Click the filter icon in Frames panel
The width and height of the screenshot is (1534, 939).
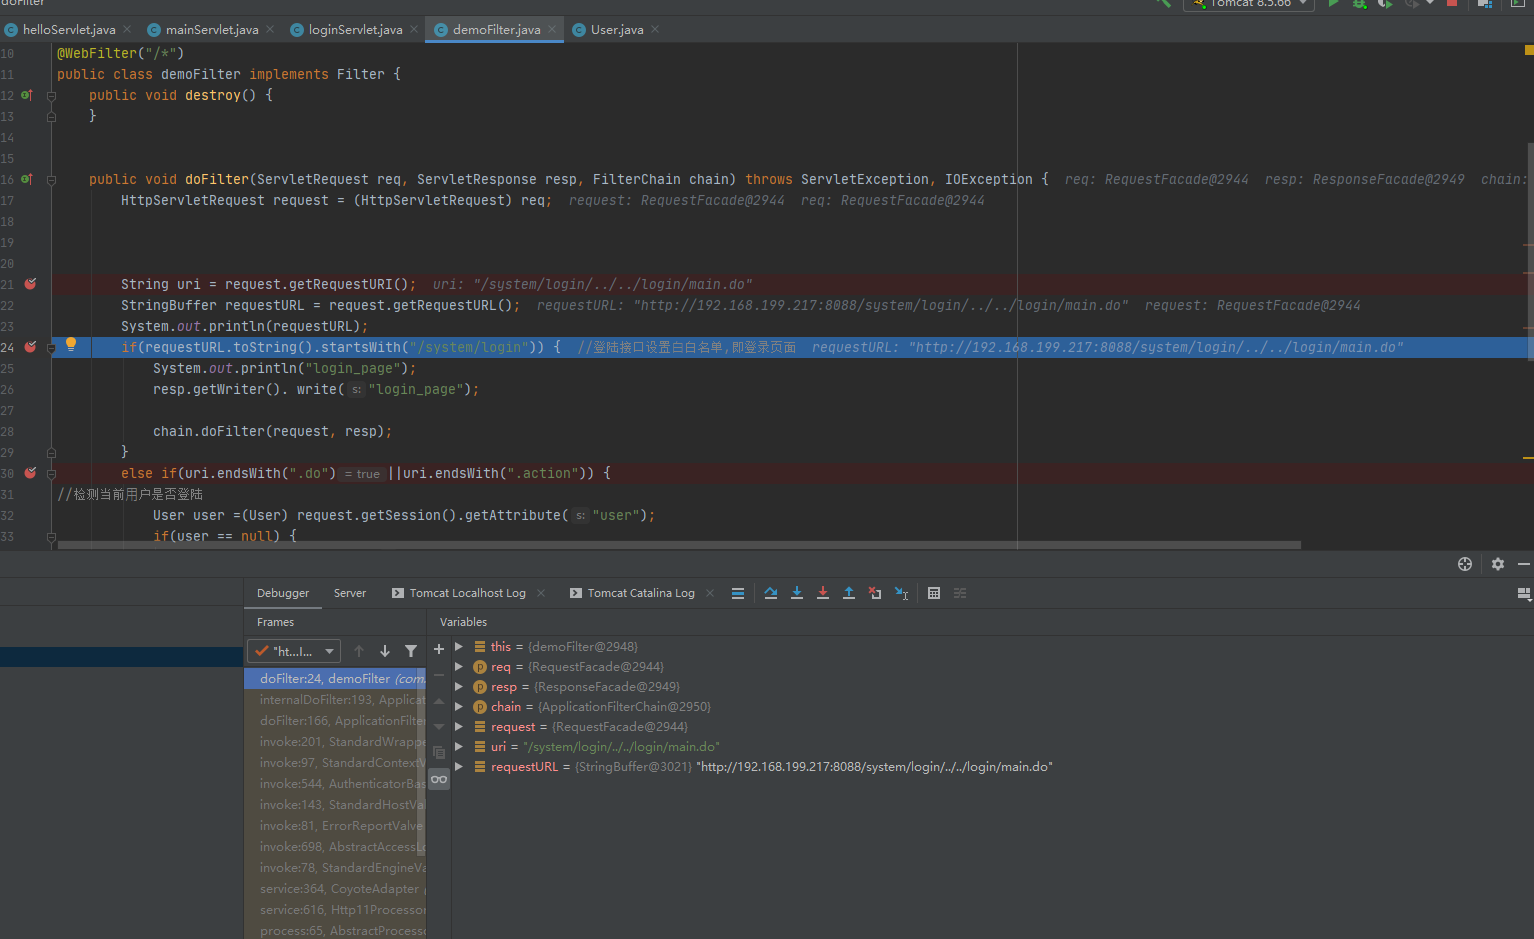pyautogui.click(x=411, y=651)
